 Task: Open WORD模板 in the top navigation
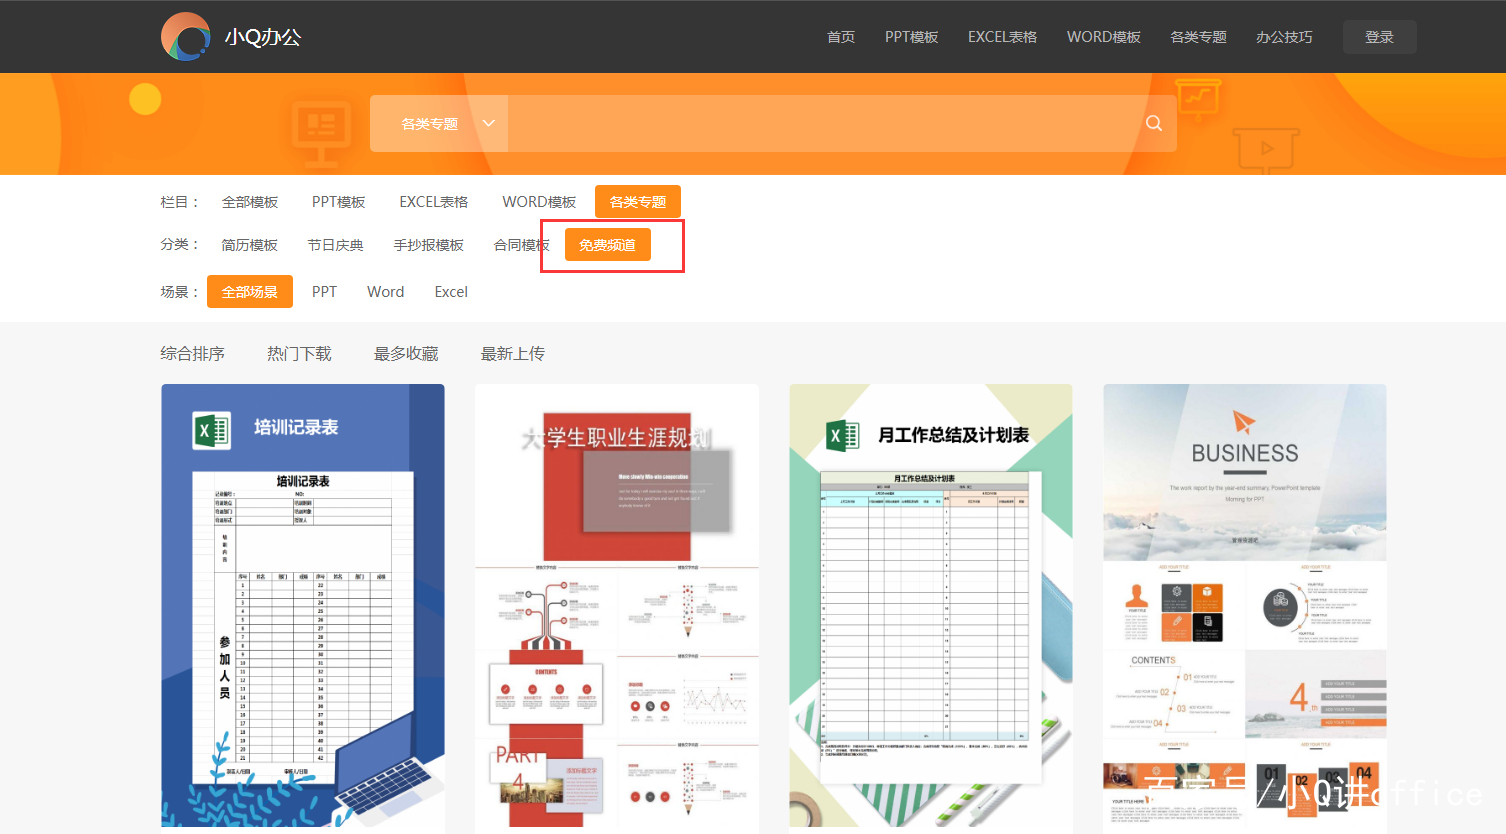coord(1103,37)
